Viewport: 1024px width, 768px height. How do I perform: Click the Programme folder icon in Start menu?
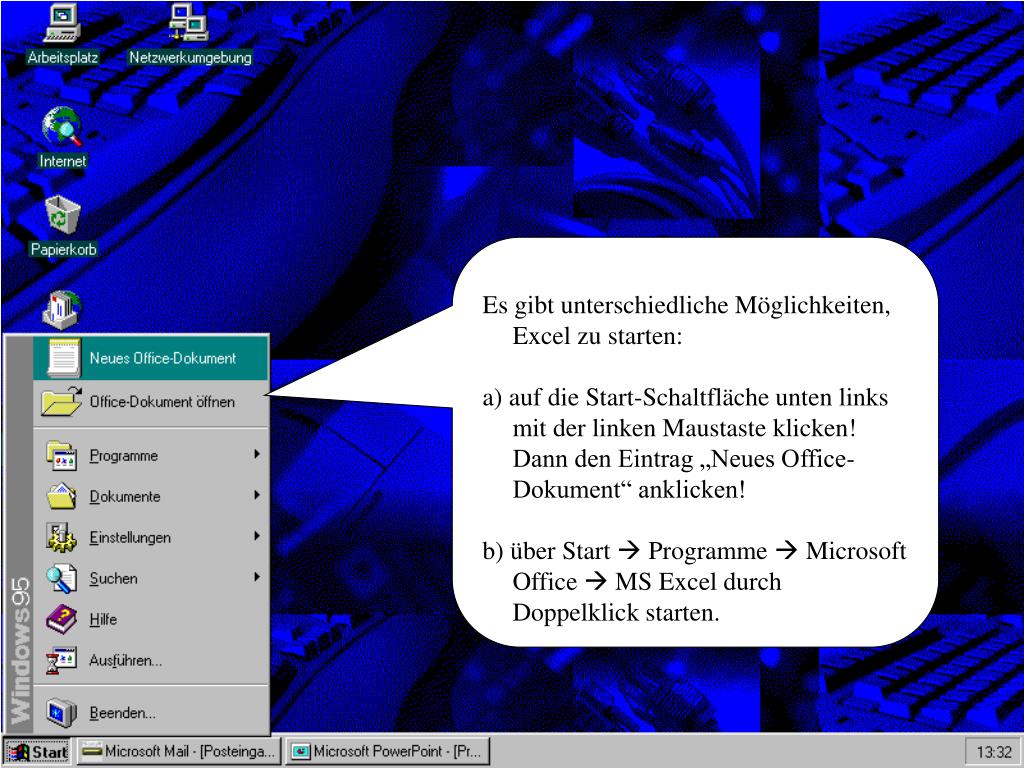(x=61, y=455)
